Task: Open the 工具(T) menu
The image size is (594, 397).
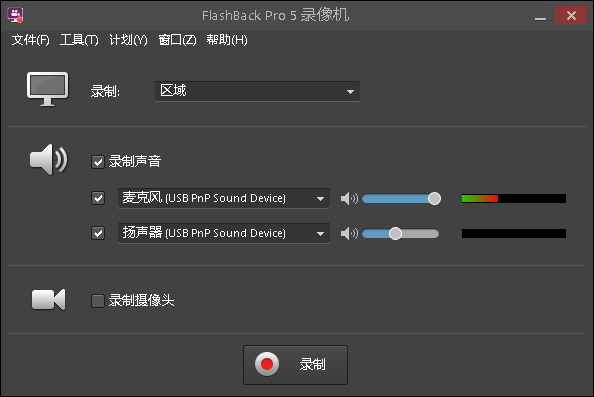Action: (79, 40)
